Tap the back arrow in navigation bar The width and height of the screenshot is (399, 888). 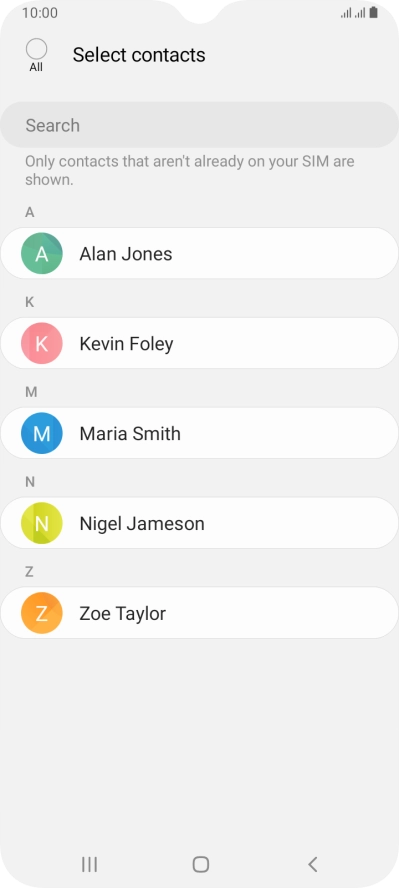tap(312, 864)
